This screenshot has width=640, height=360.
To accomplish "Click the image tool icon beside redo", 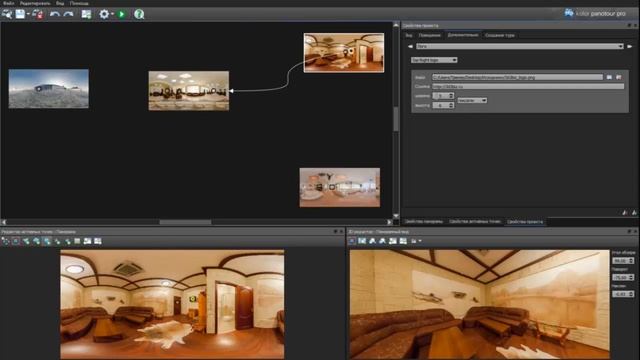I will [x=86, y=14].
